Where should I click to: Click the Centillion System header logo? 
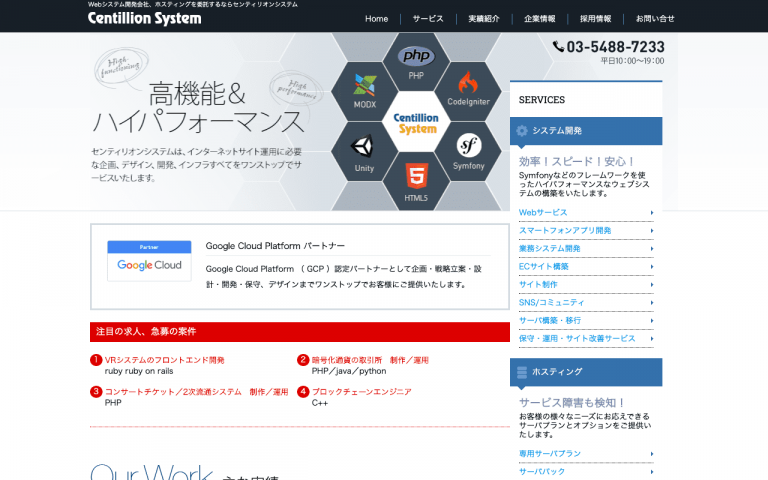pyautogui.click(x=144, y=19)
